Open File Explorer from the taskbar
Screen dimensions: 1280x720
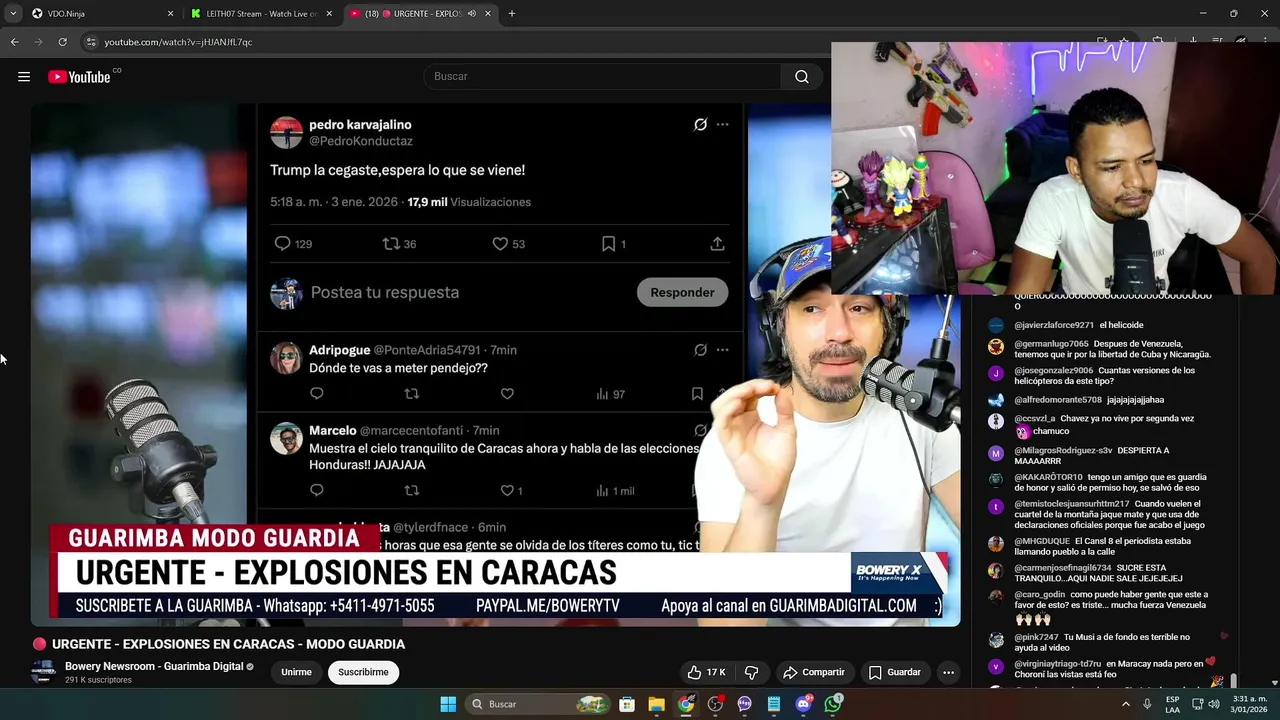point(656,704)
